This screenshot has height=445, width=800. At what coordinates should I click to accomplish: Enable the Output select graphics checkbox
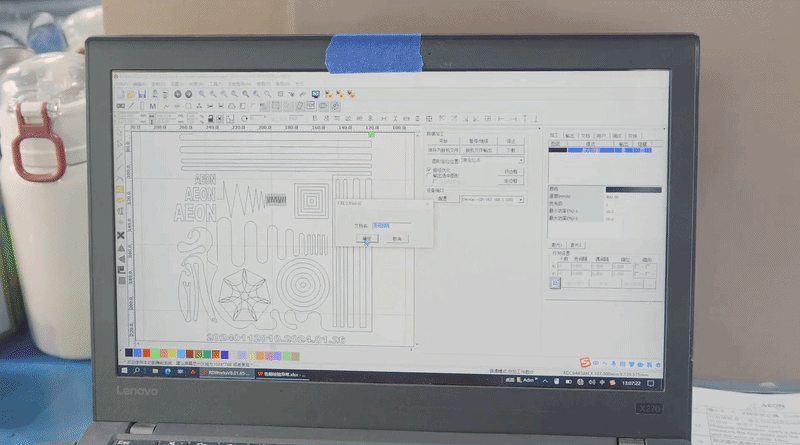(x=429, y=175)
